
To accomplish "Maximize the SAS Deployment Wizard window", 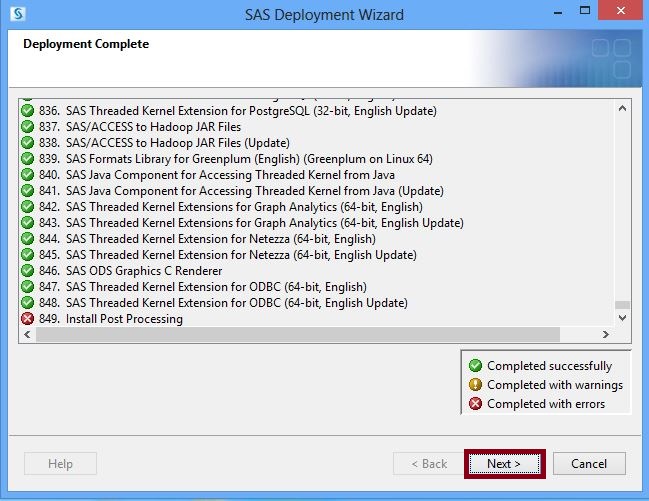I will [585, 10].
